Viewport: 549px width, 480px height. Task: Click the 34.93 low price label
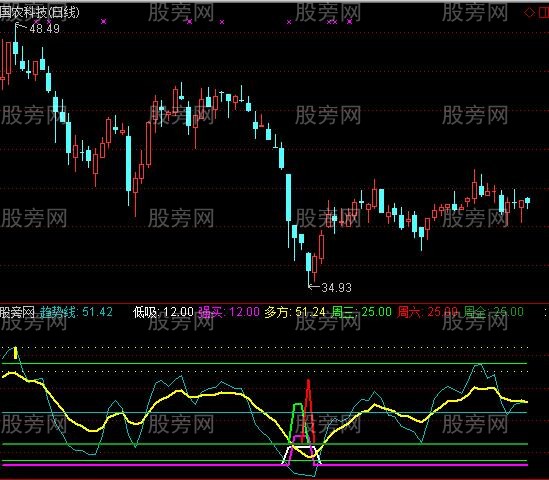(336, 288)
